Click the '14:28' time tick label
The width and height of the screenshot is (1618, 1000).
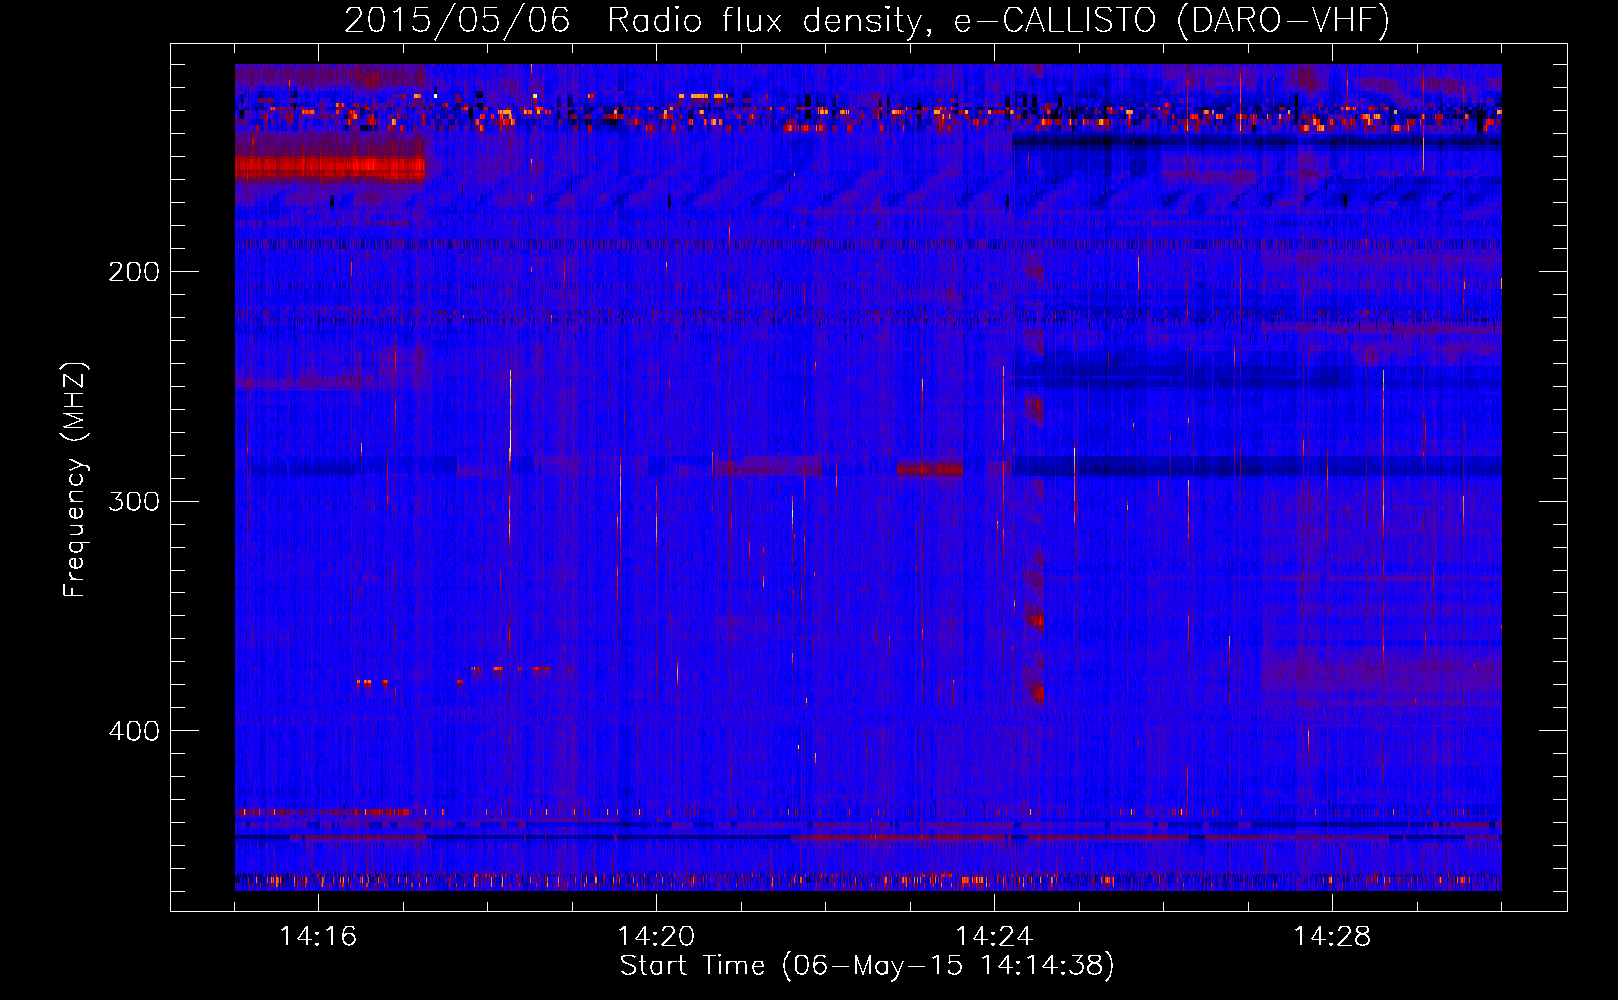coord(1332,937)
